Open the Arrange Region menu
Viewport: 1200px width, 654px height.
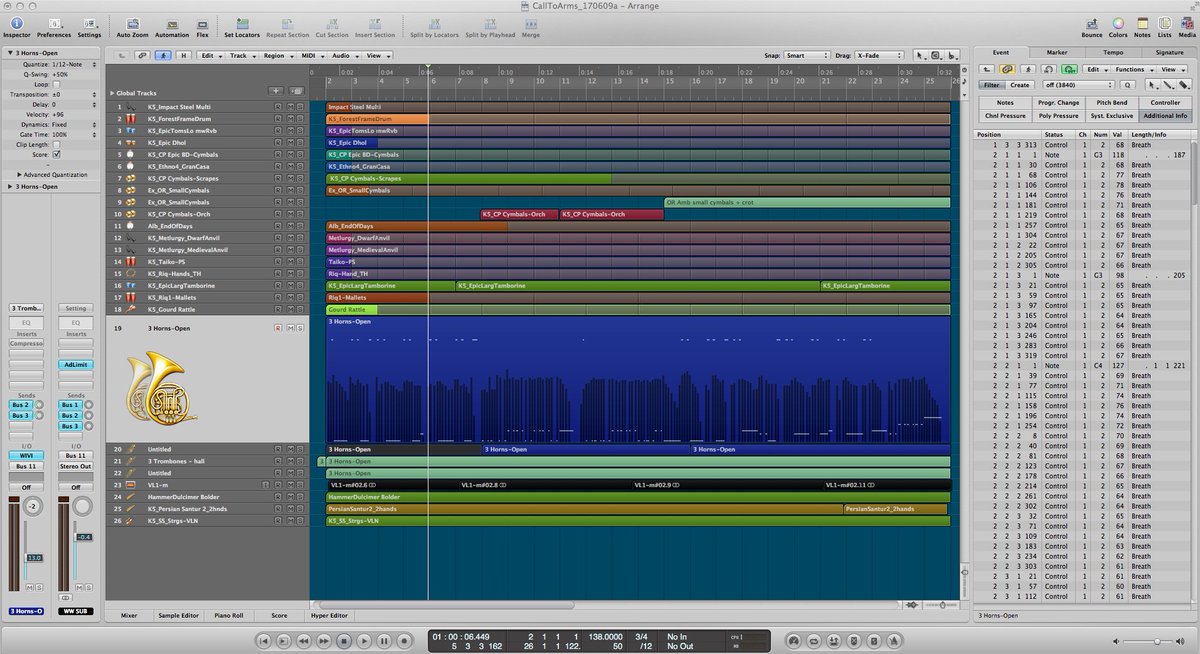276,56
